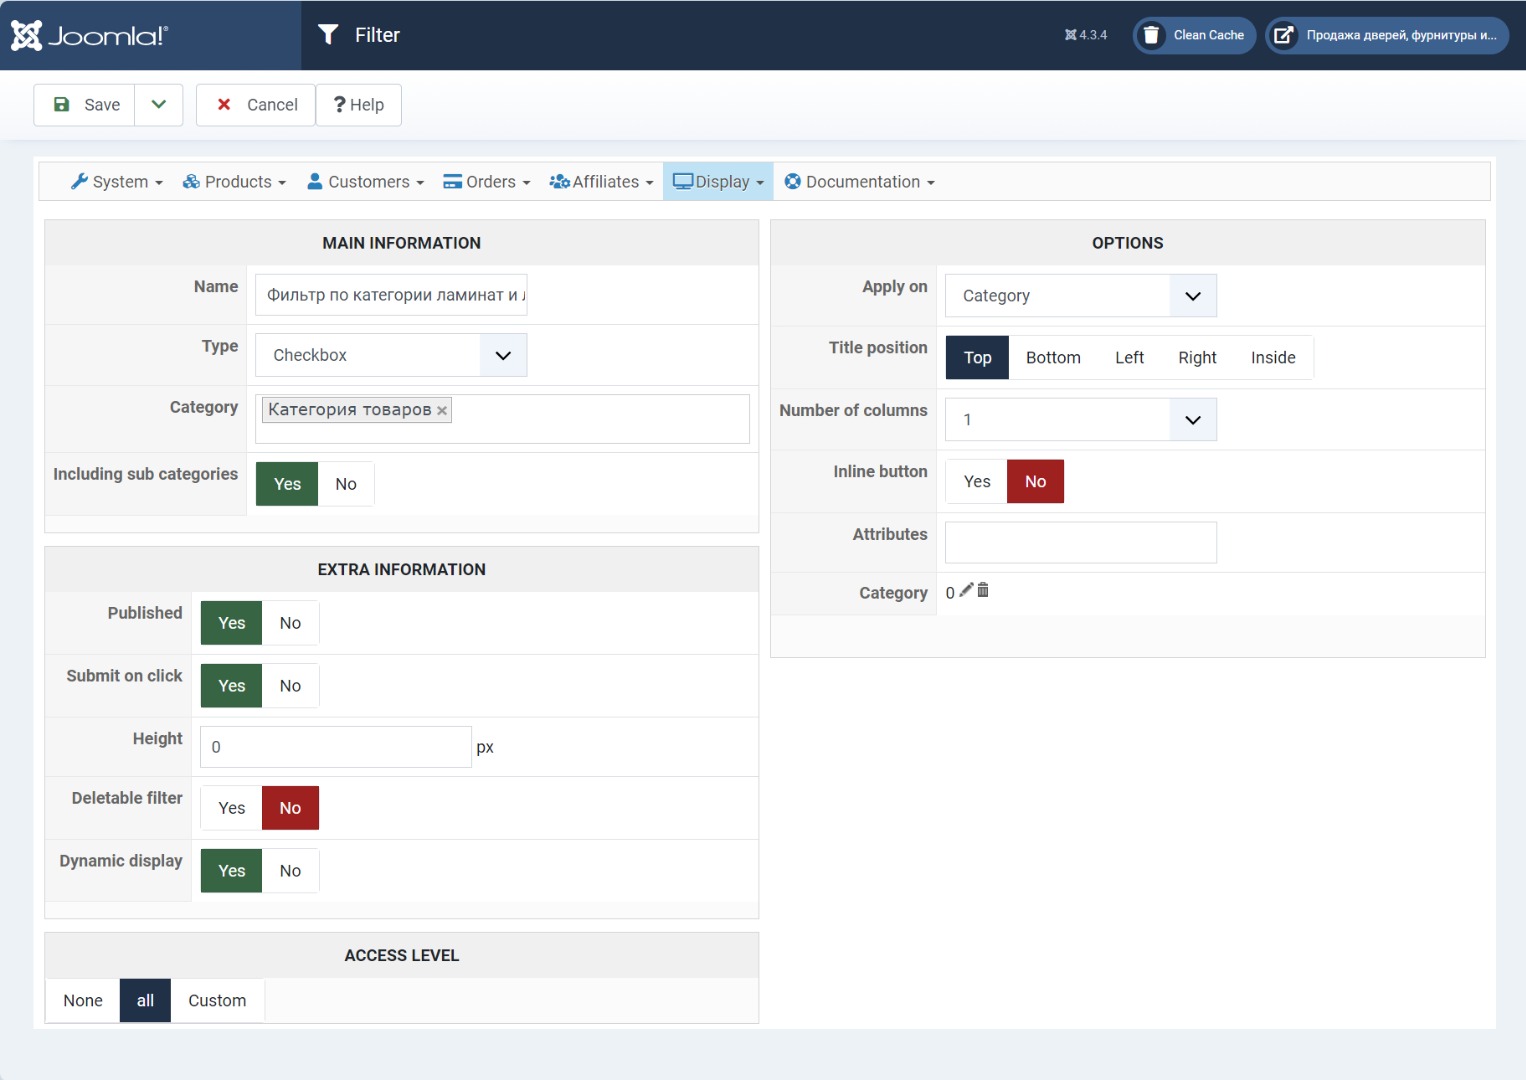Click the card Orders icon
Viewport: 1526px width, 1080px height.
point(453,181)
